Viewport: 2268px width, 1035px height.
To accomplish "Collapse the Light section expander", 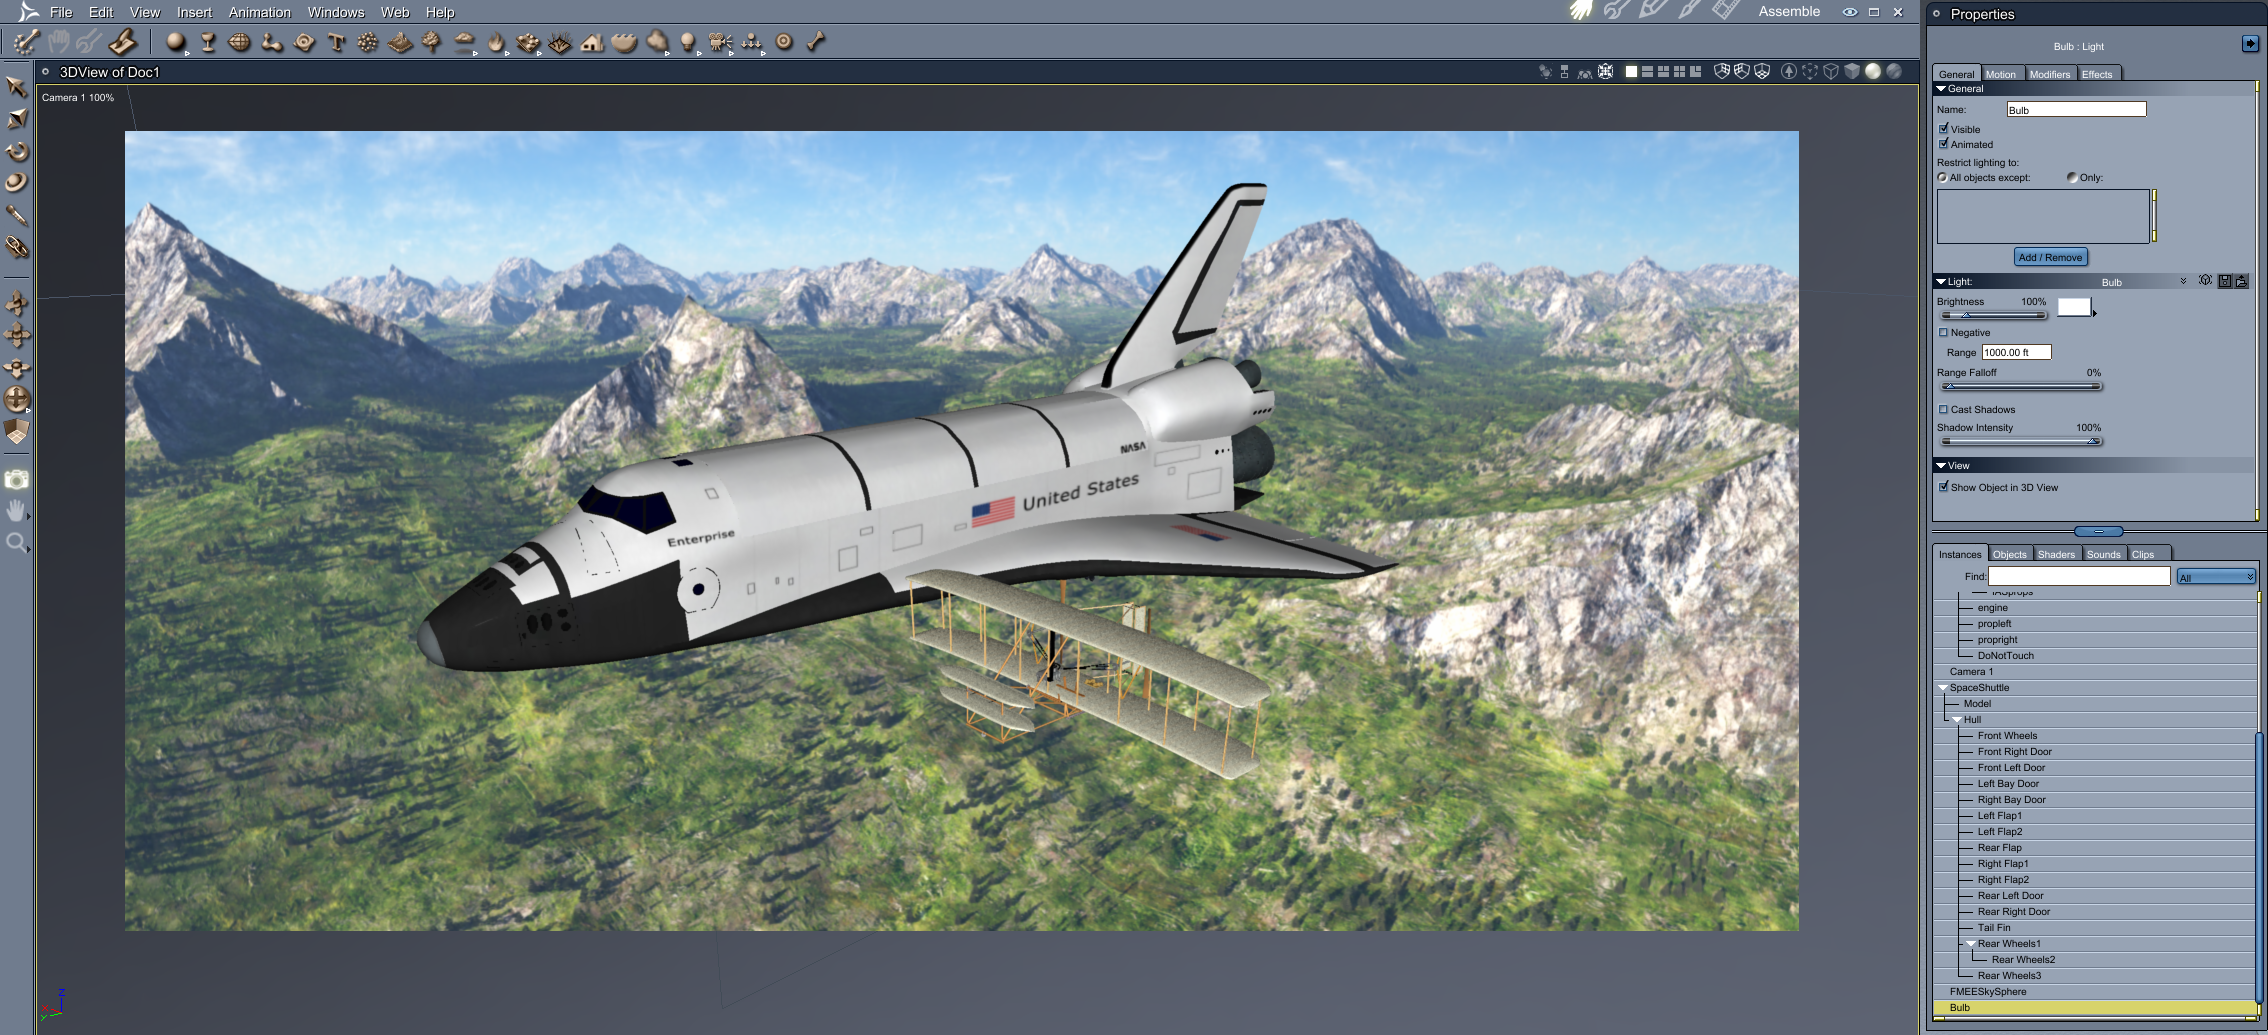I will coord(1941,282).
